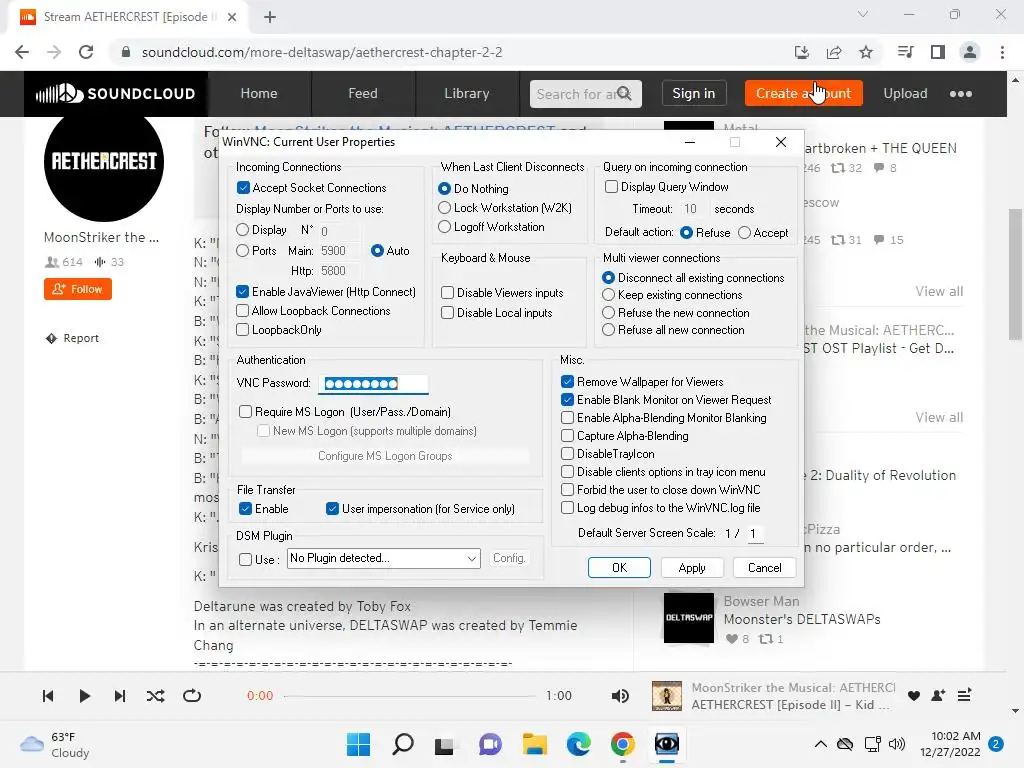Click the WinVNC eye icon in taskbar
This screenshot has height=768, width=1024.
[667, 744]
